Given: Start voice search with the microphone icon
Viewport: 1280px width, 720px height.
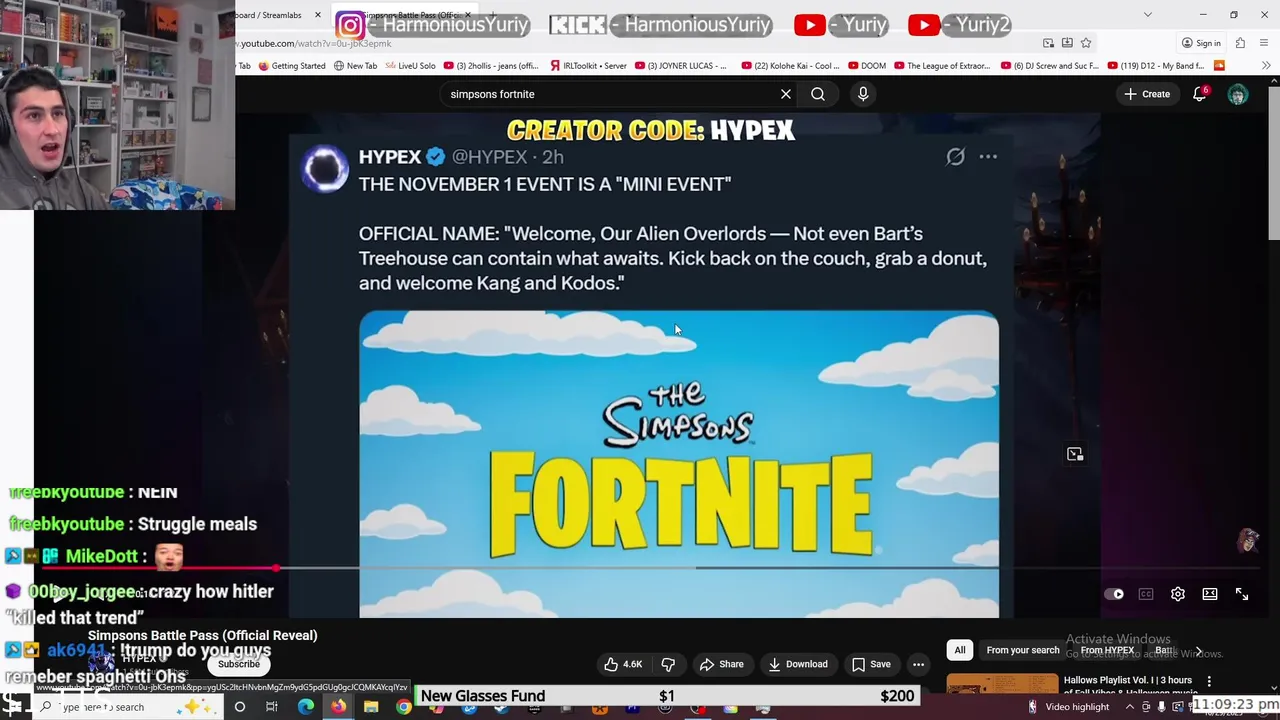Looking at the screenshot, I should tap(863, 94).
